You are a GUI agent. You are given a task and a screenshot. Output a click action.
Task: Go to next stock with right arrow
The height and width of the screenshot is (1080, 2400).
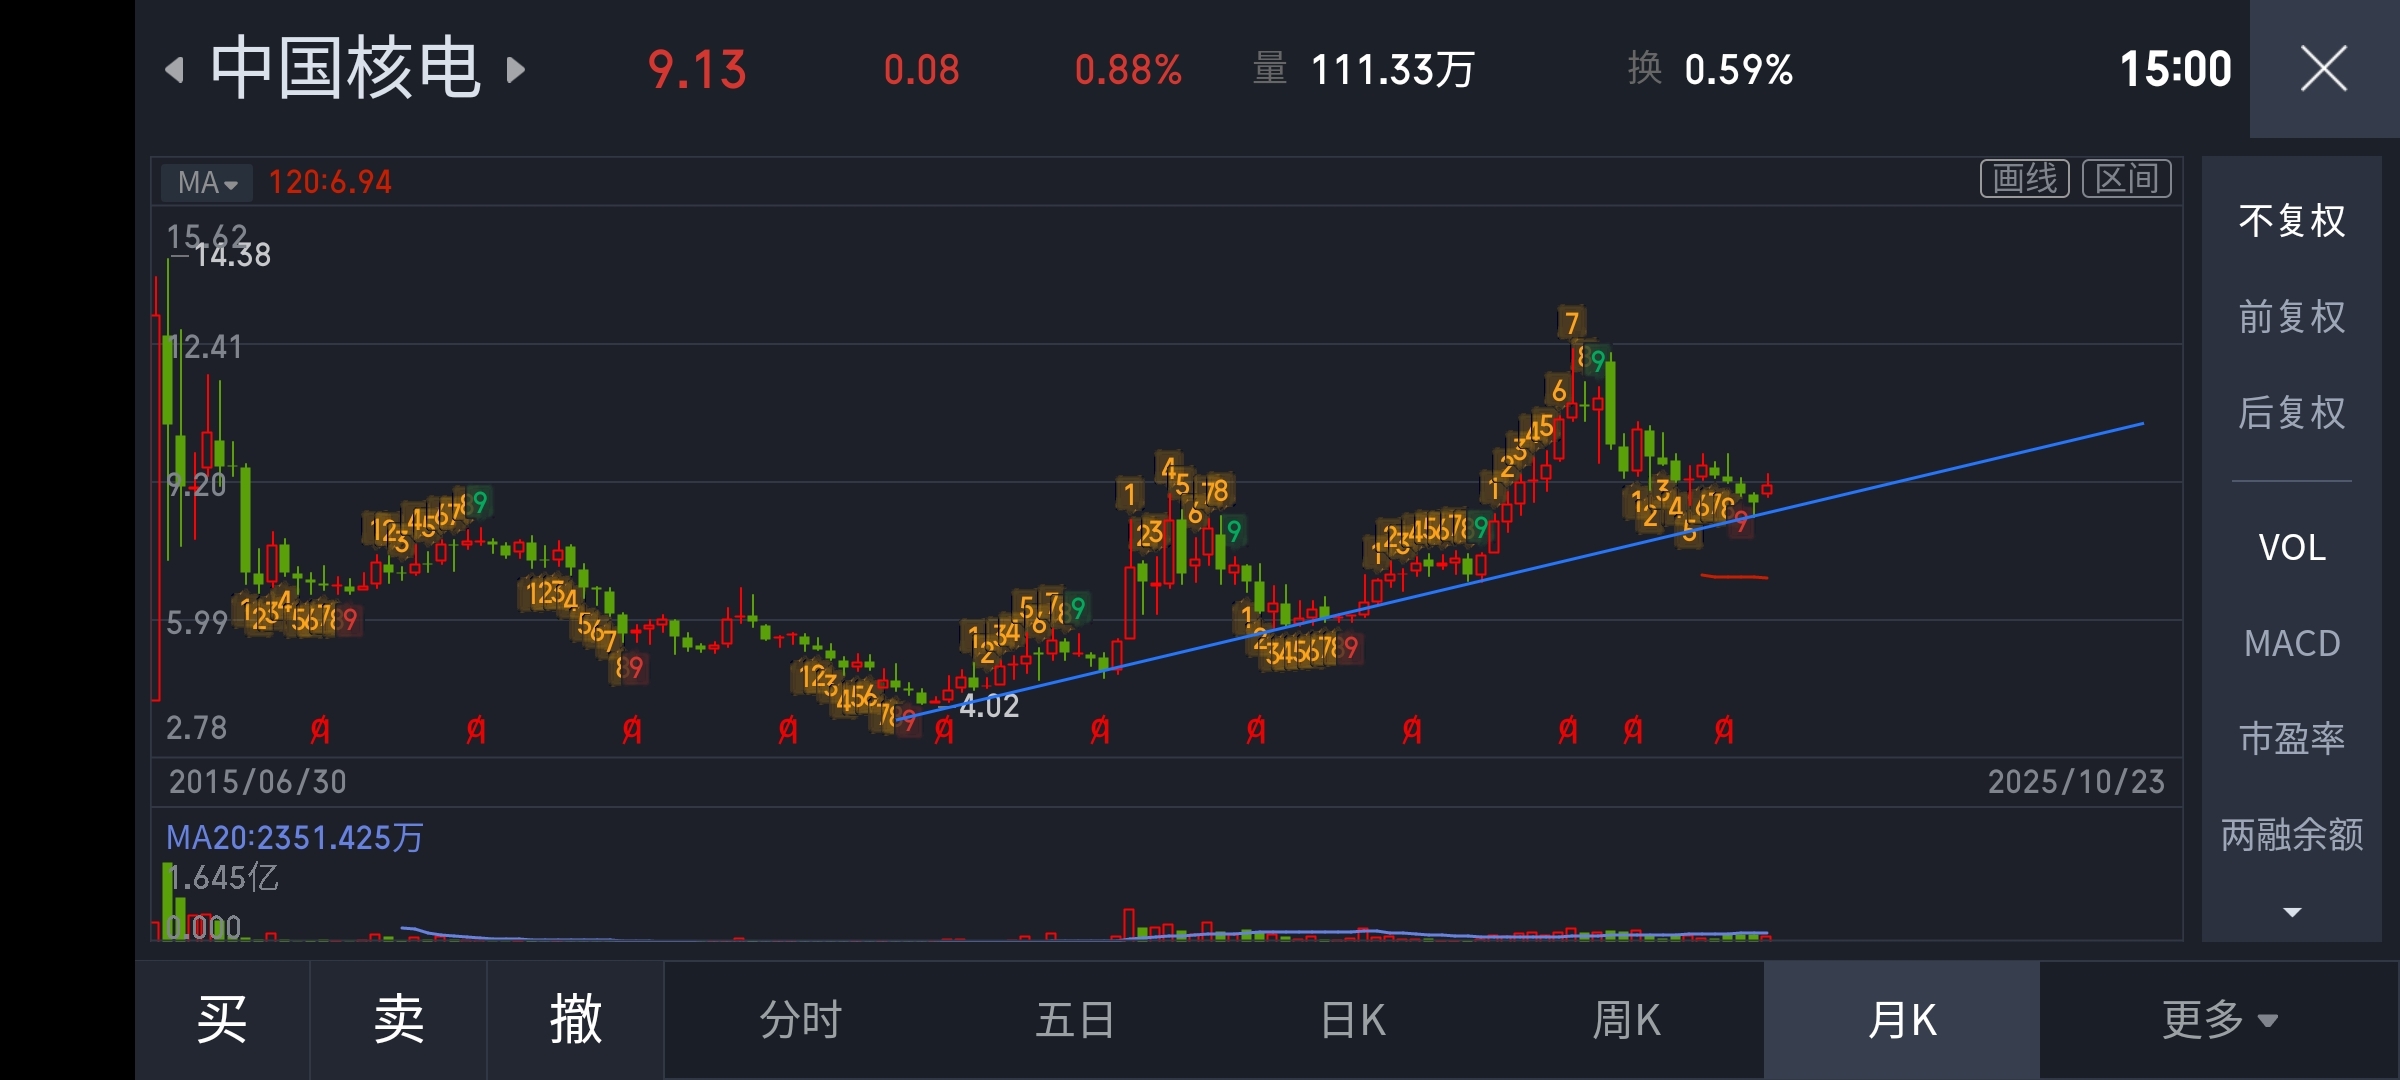[x=516, y=70]
